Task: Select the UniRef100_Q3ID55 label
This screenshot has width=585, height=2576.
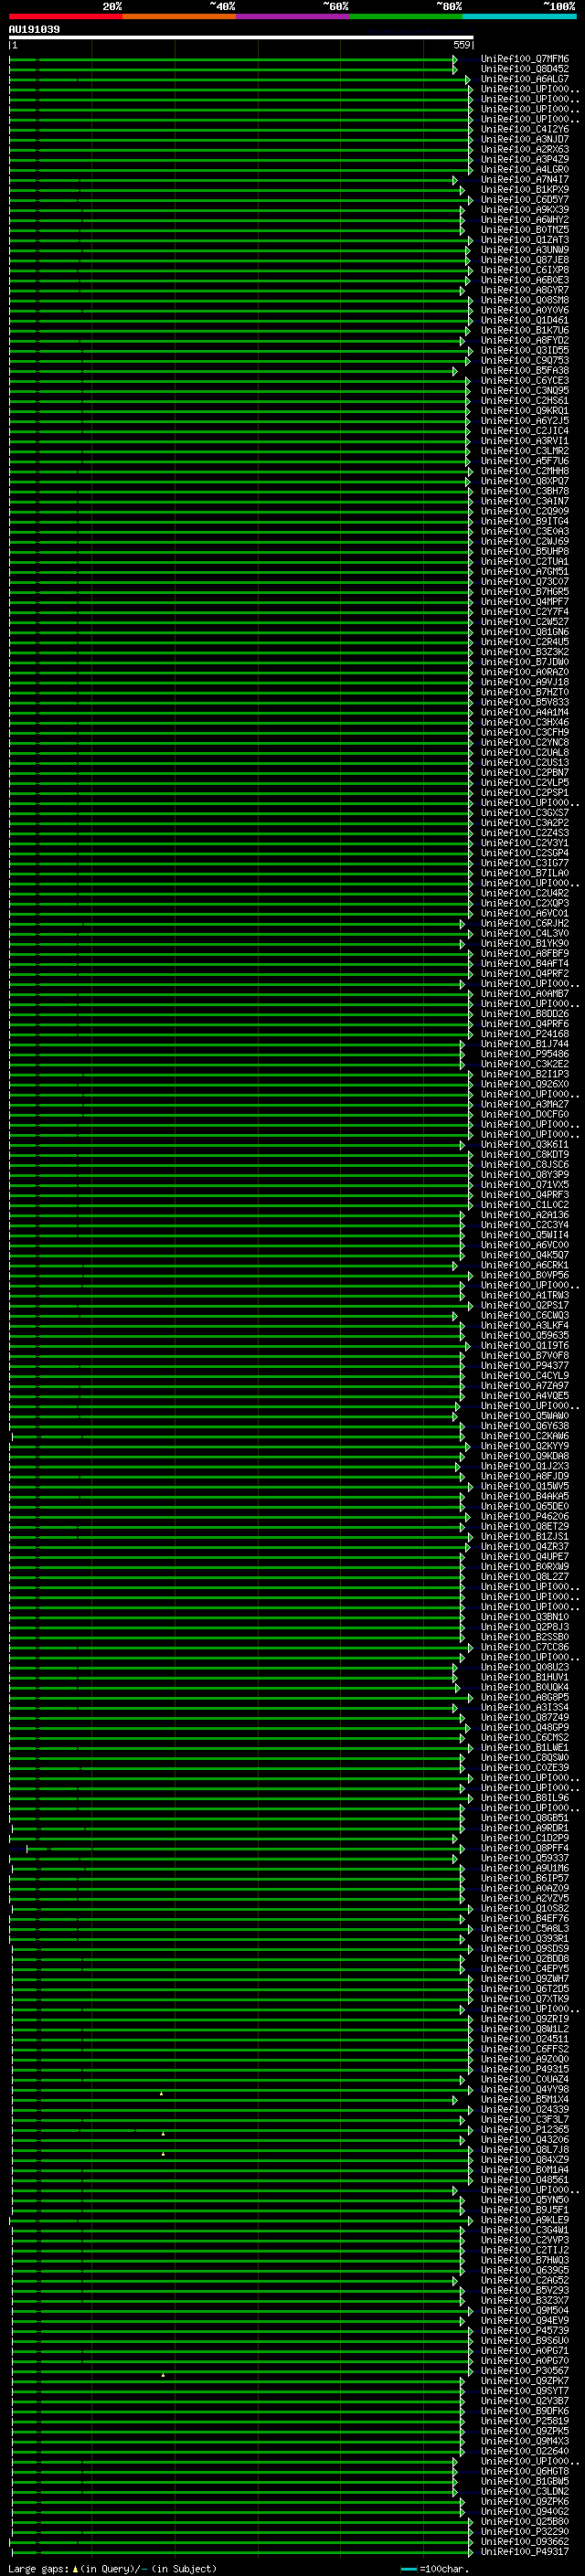Action: (x=524, y=350)
